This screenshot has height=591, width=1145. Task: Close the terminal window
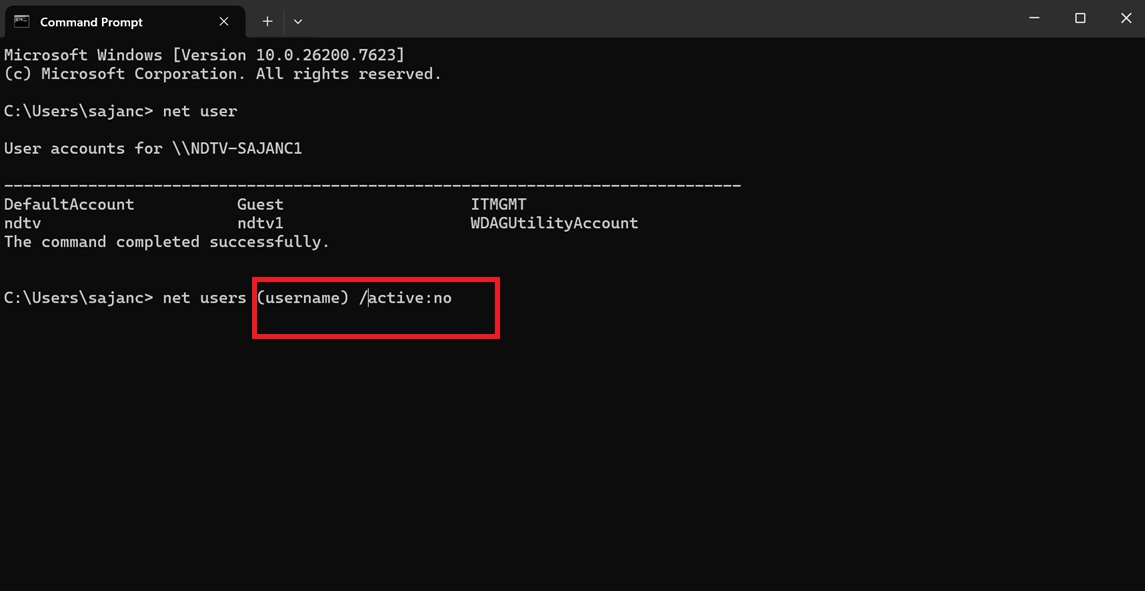pyautogui.click(x=1124, y=18)
